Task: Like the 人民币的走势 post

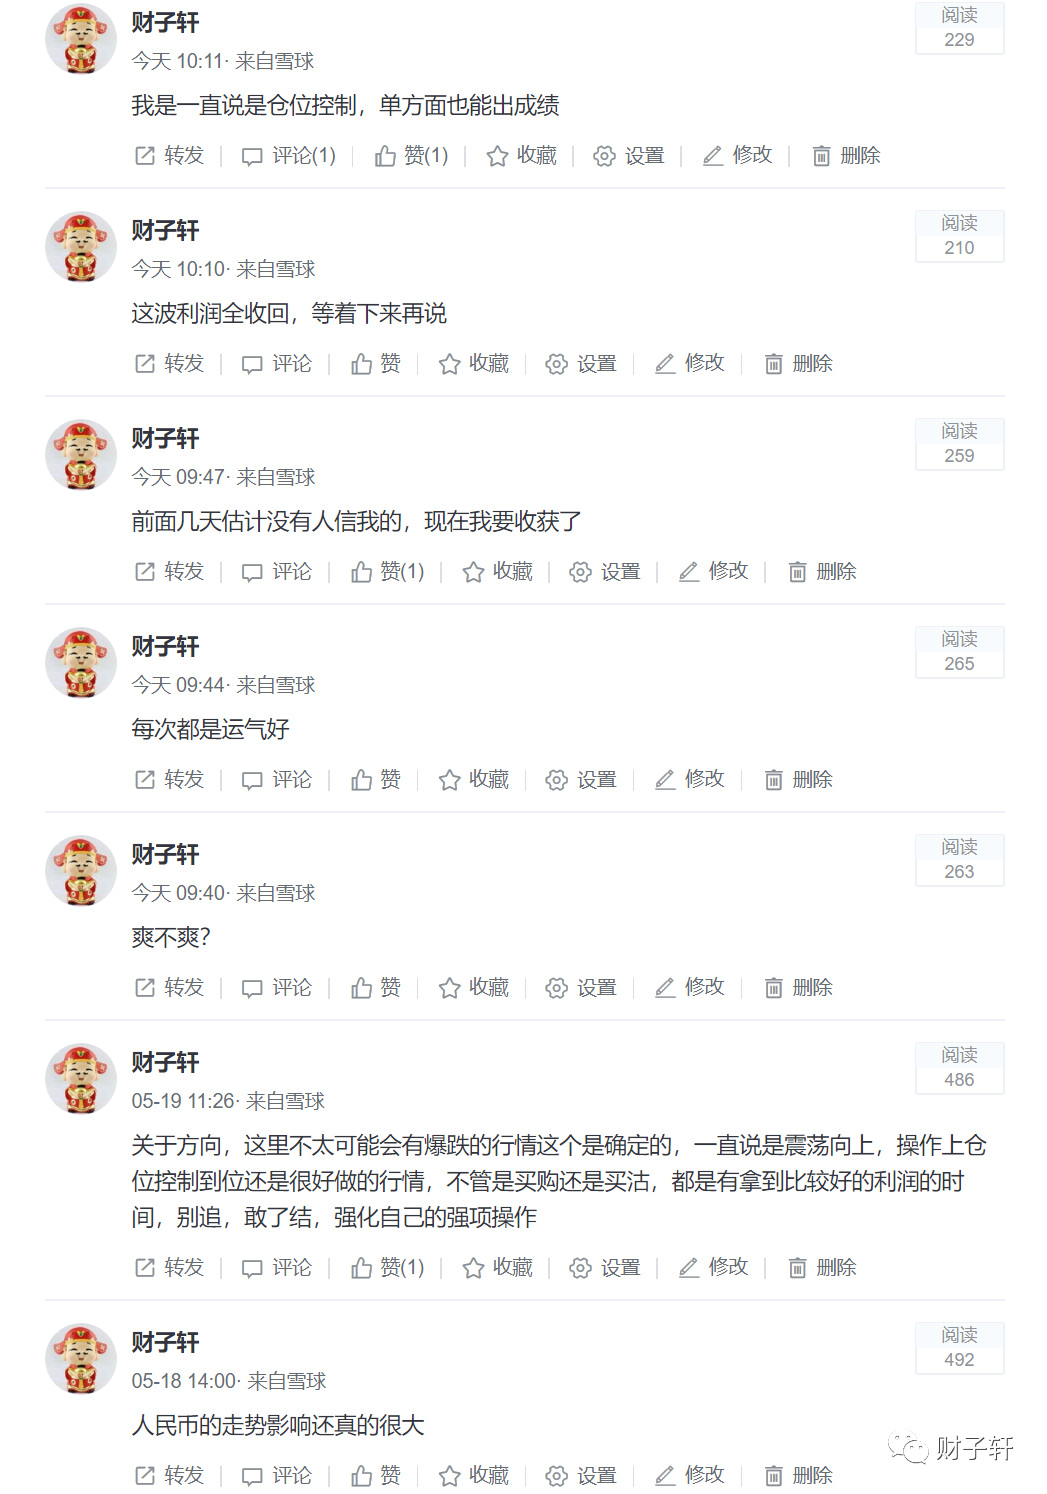Action: [376, 1476]
